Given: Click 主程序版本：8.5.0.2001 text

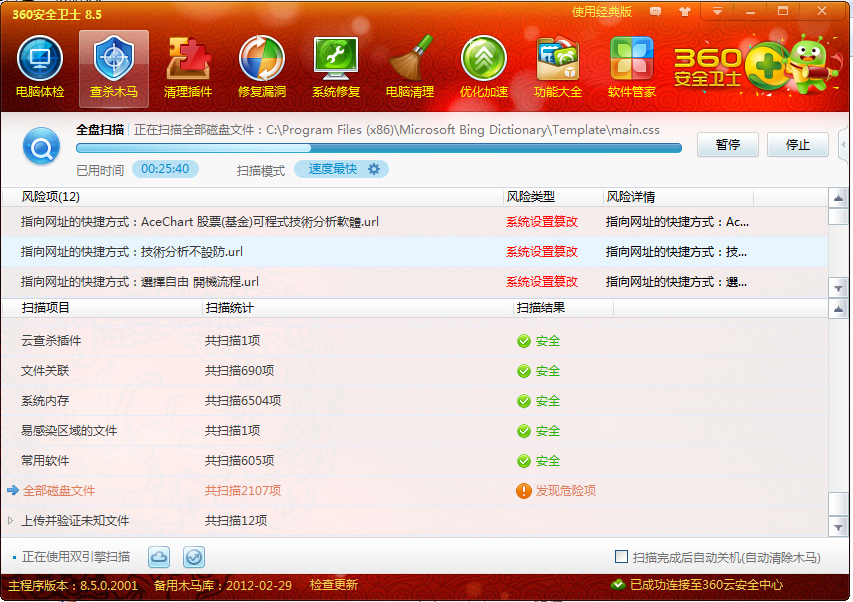Looking at the screenshot, I should (x=73, y=585).
